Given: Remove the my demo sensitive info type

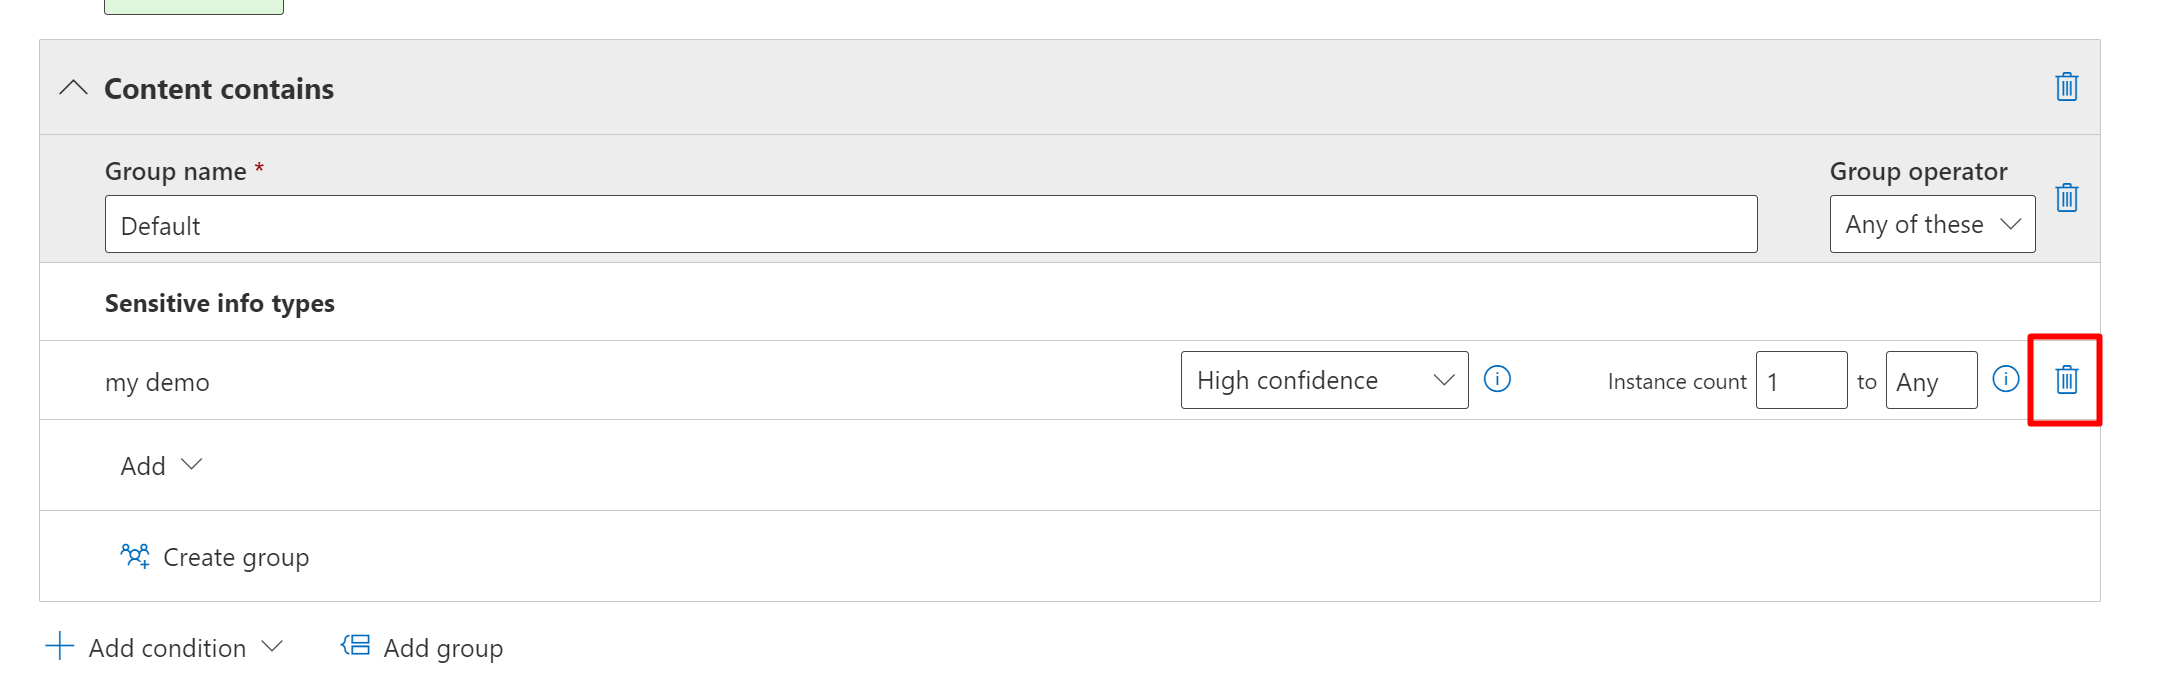Looking at the screenshot, I should tap(2066, 380).
